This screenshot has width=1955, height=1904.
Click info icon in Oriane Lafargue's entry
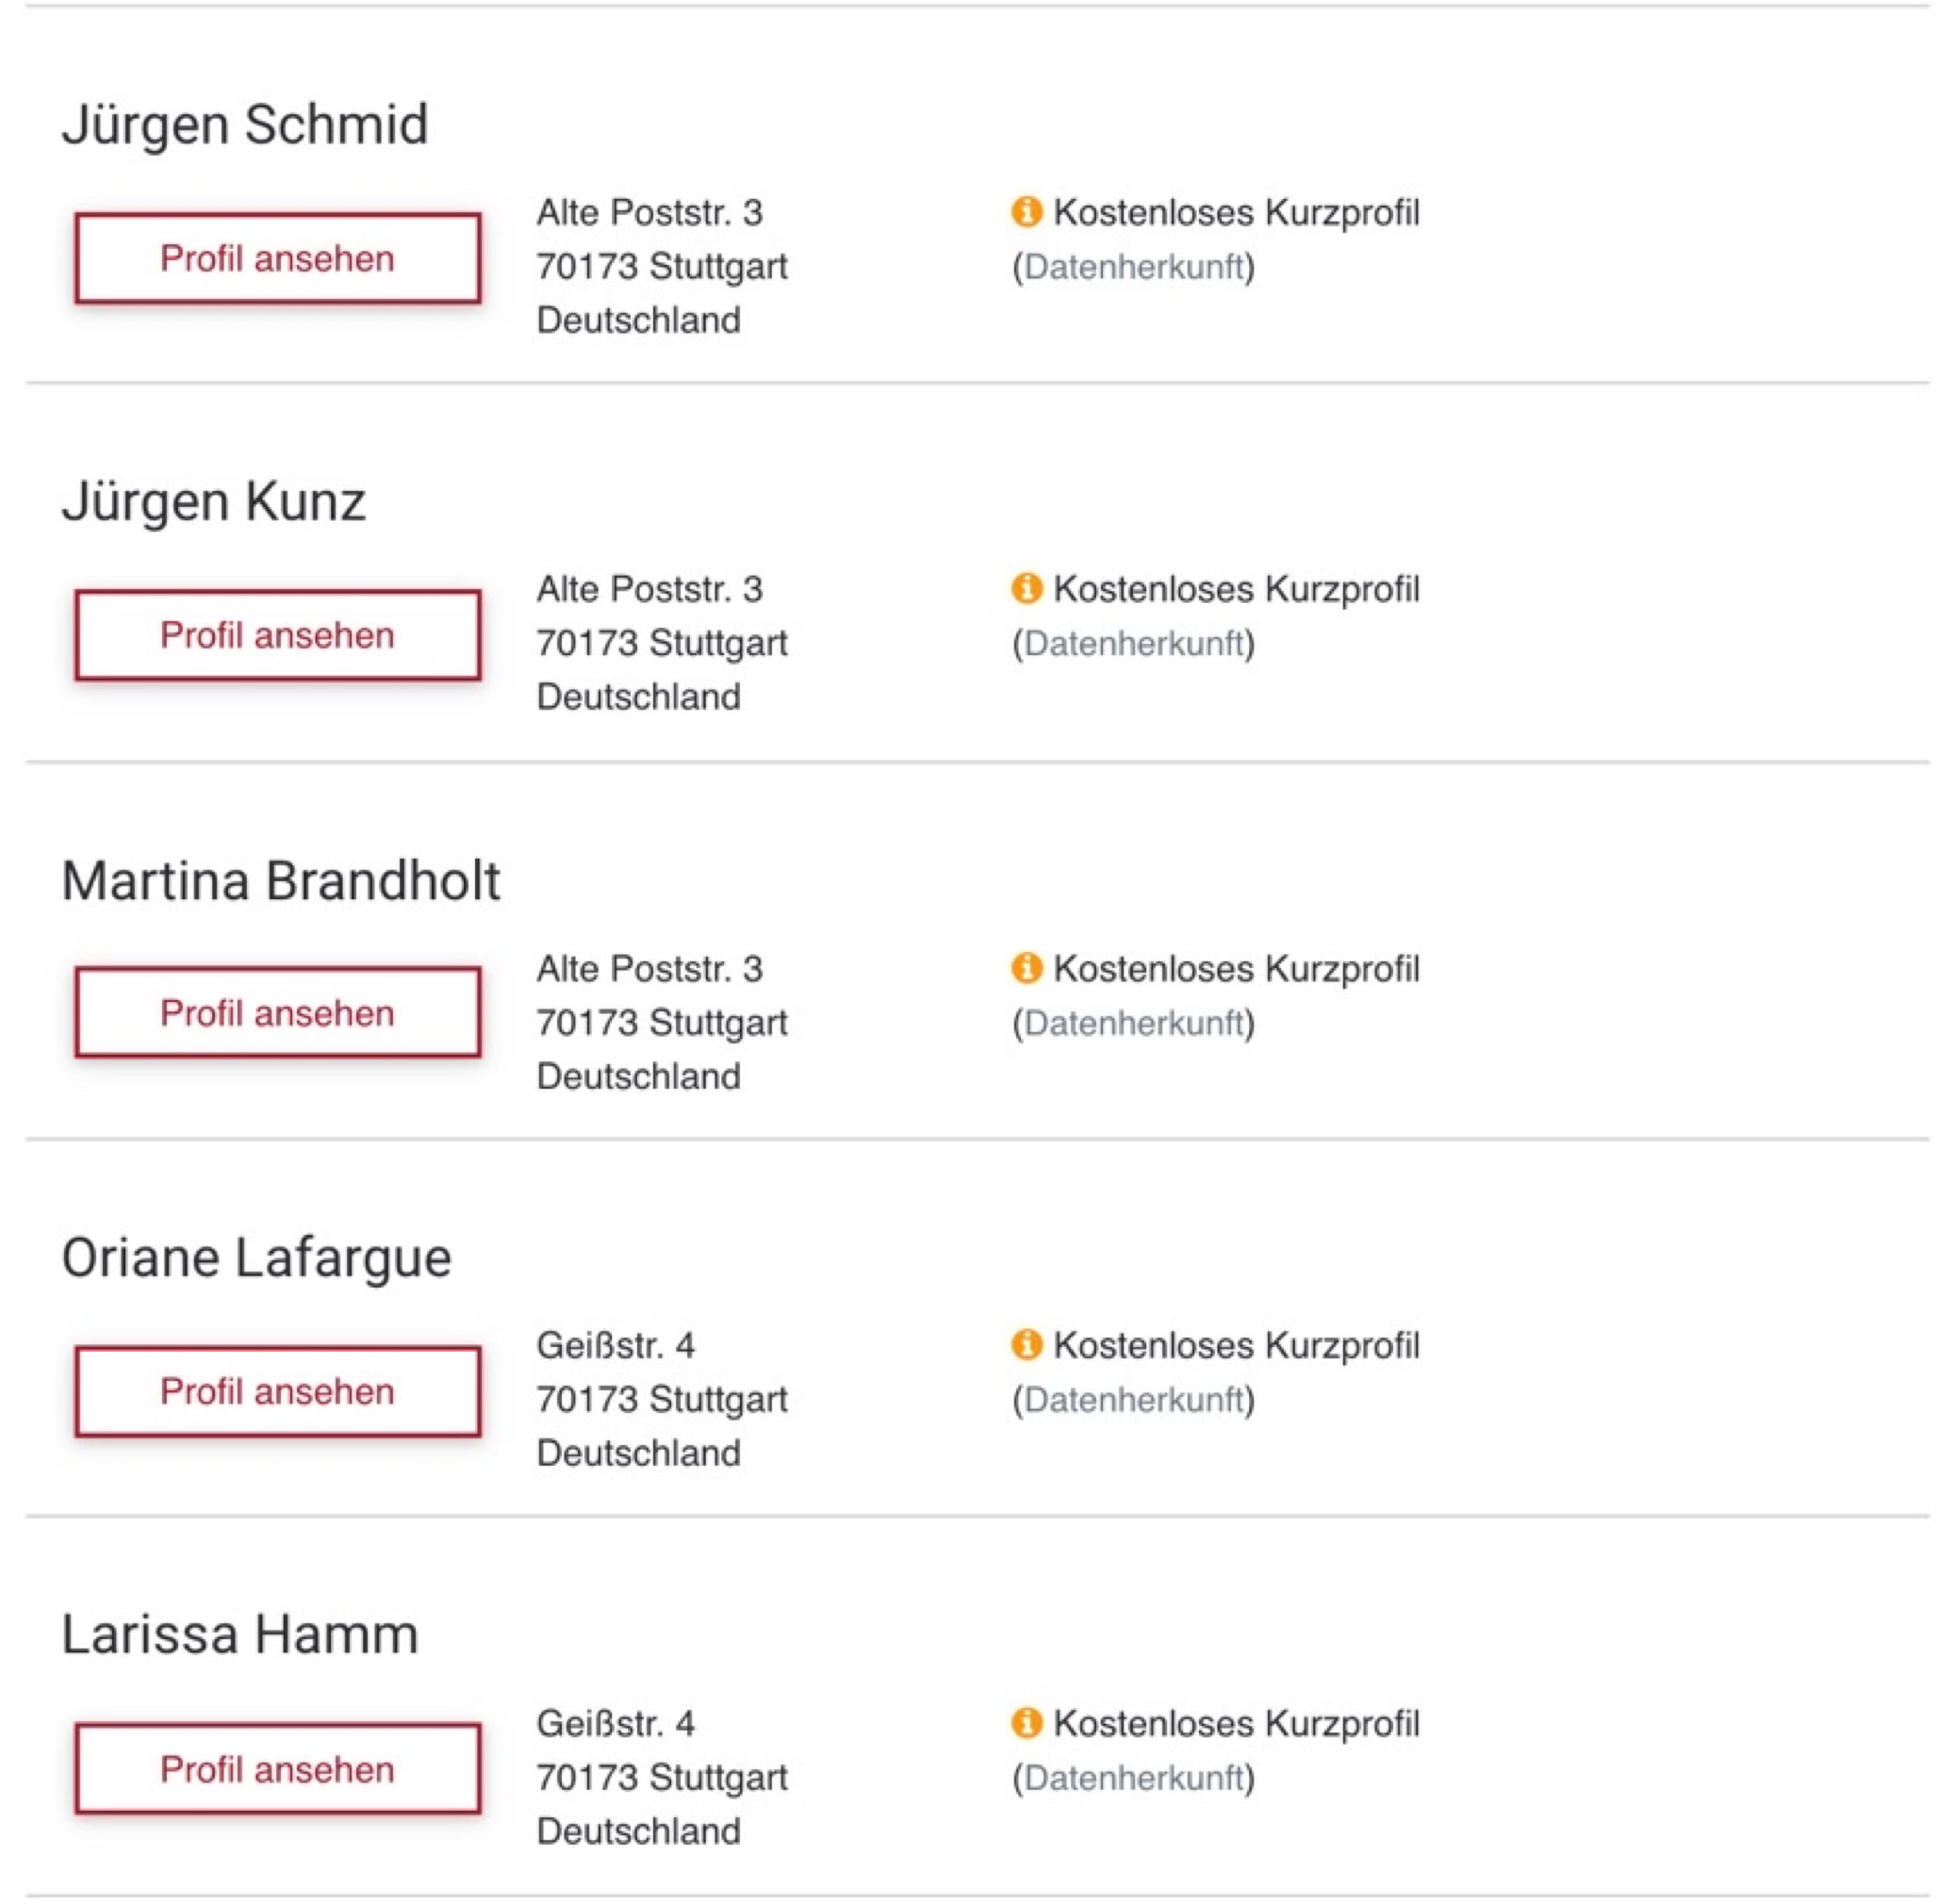pyautogui.click(x=1026, y=1344)
